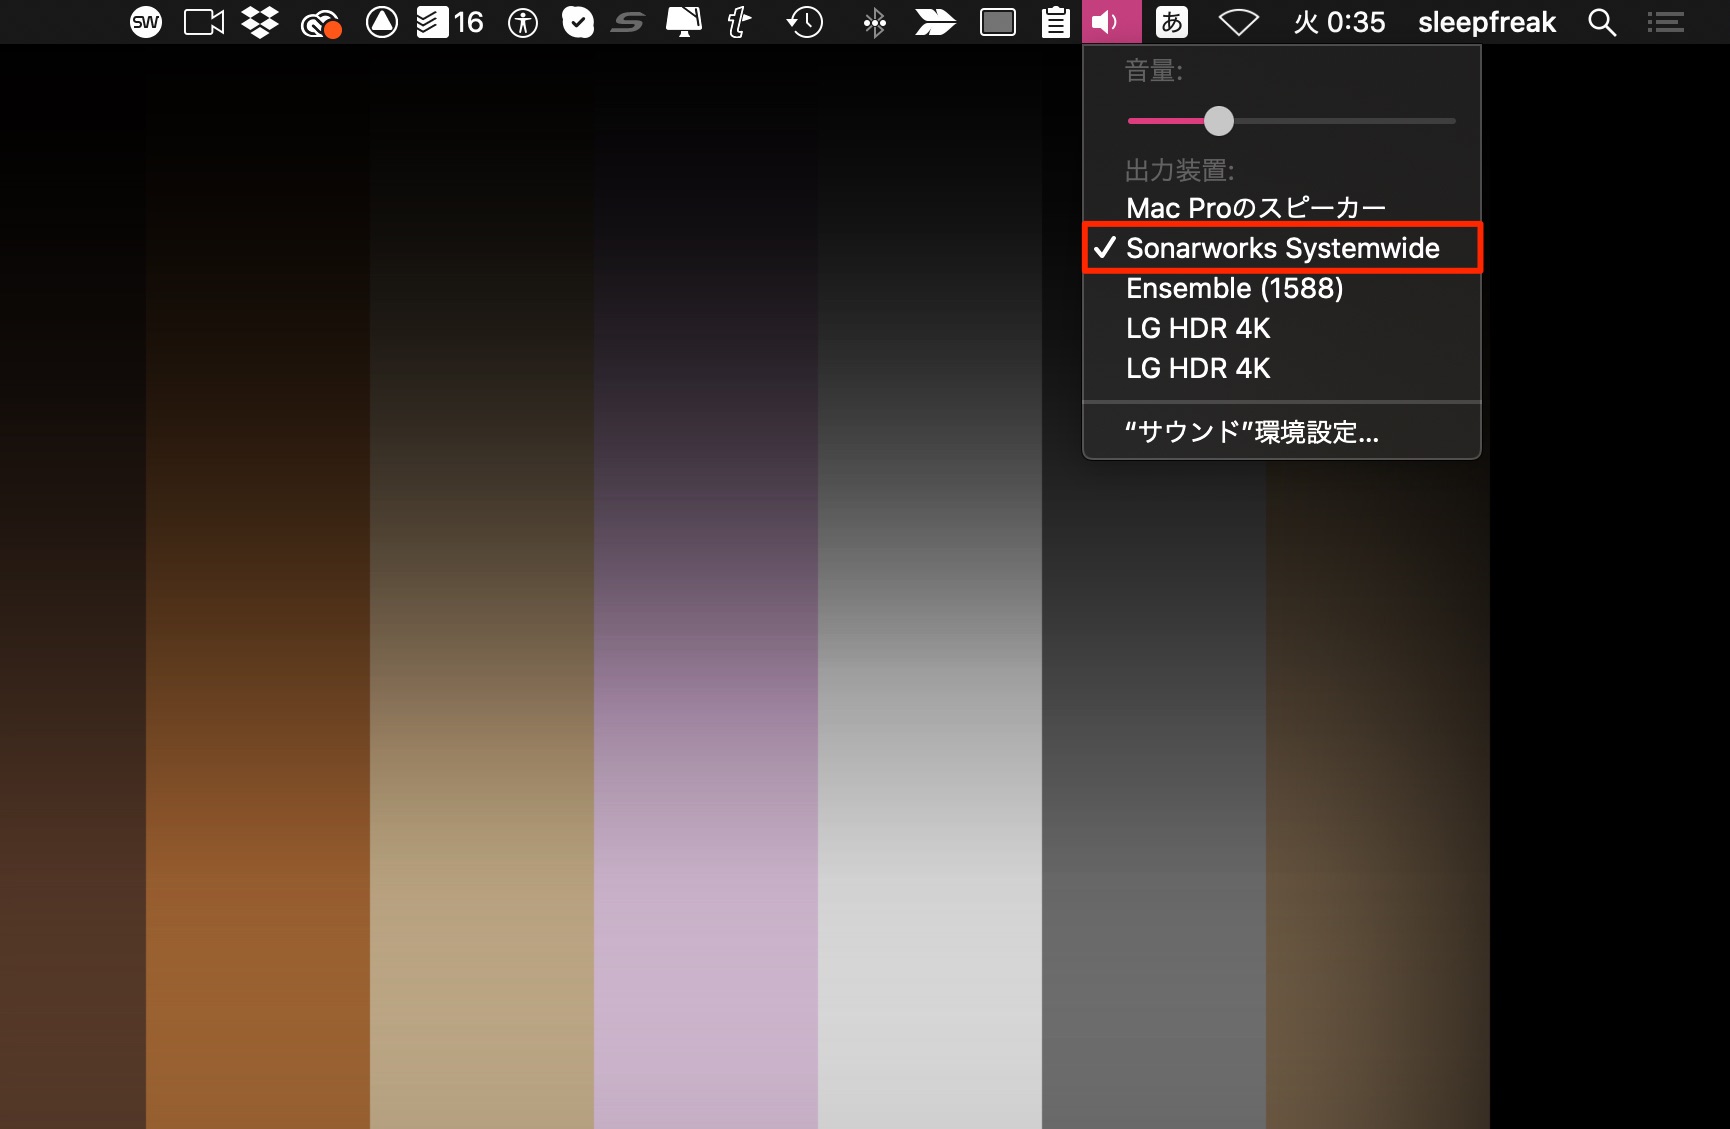Open the Wi-Fi status menu
This screenshot has height=1129, width=1730.
click(x=1238, y=22)
